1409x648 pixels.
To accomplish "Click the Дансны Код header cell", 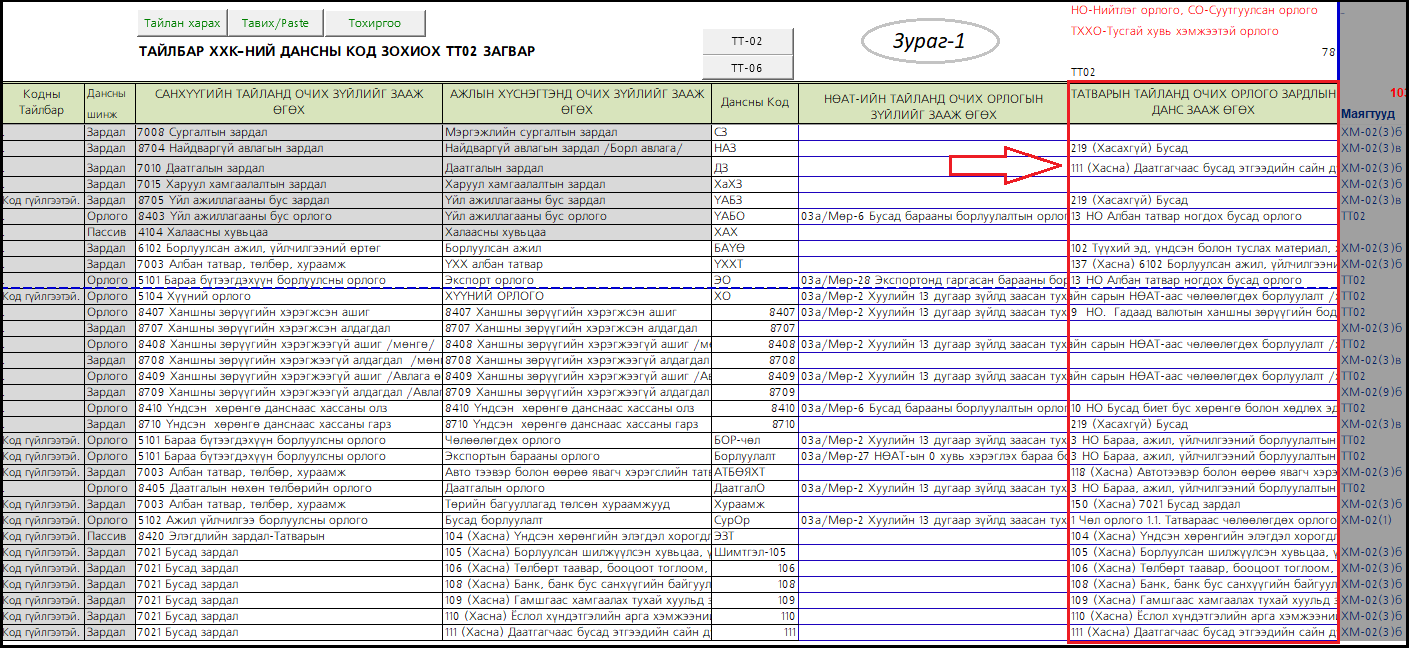I will coord(754,102).
